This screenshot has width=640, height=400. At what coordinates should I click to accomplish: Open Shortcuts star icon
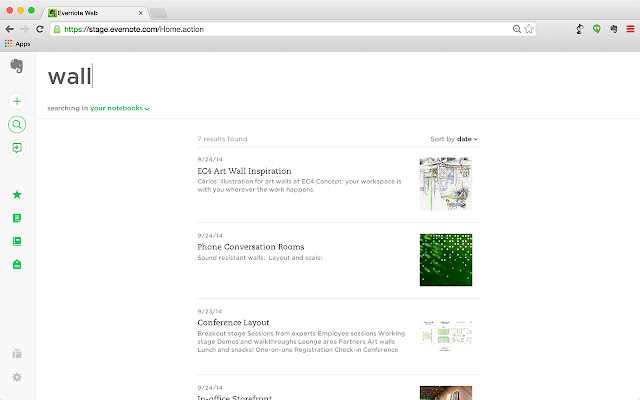point(17,195)
